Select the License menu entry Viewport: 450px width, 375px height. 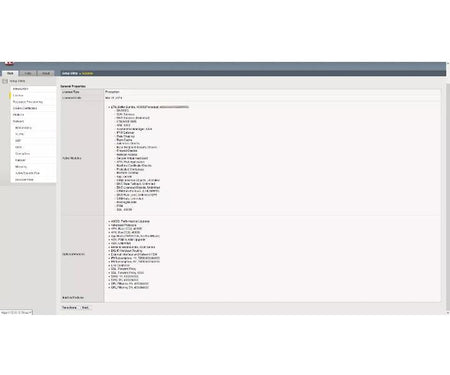pyautogui.click(x=18, y=95)
